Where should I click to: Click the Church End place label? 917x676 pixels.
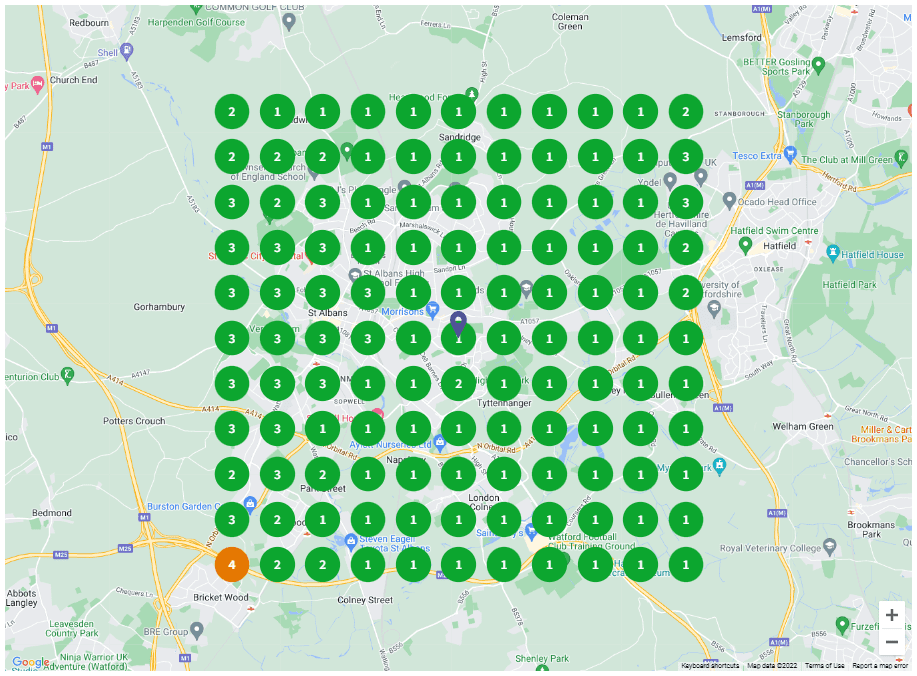(74, 80)
